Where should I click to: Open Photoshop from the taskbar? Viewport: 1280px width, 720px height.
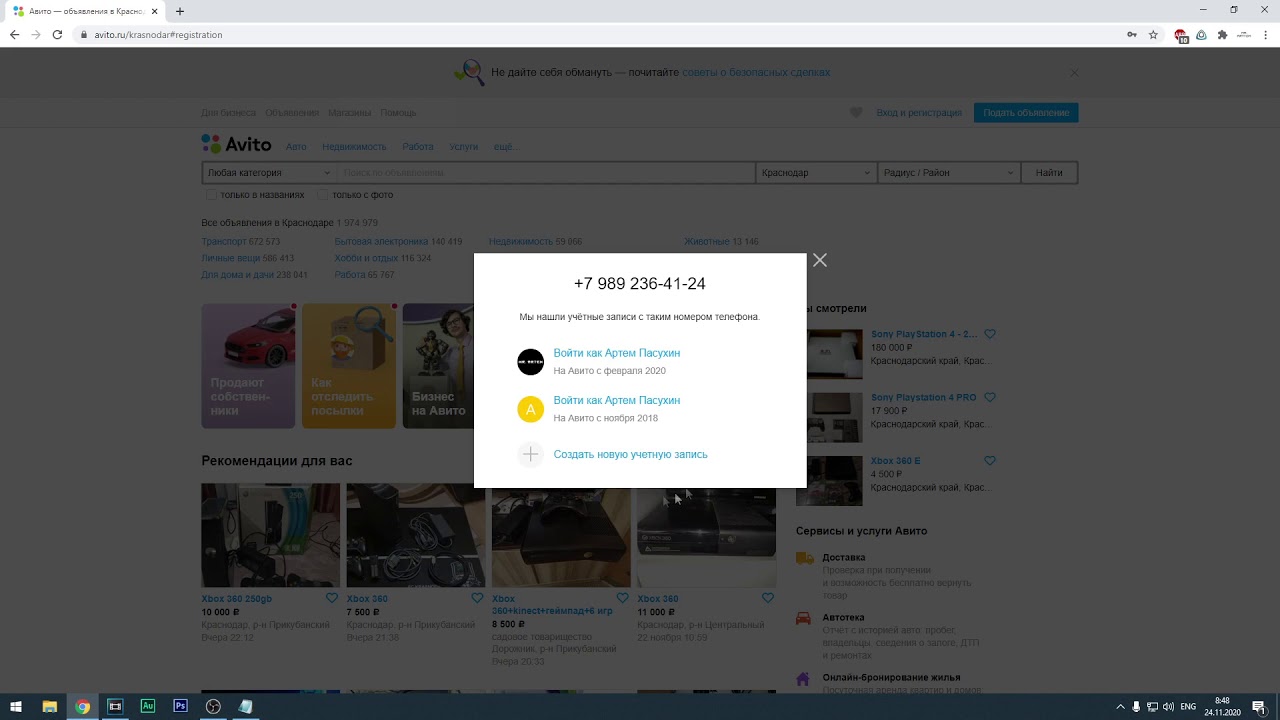[180, 706]
